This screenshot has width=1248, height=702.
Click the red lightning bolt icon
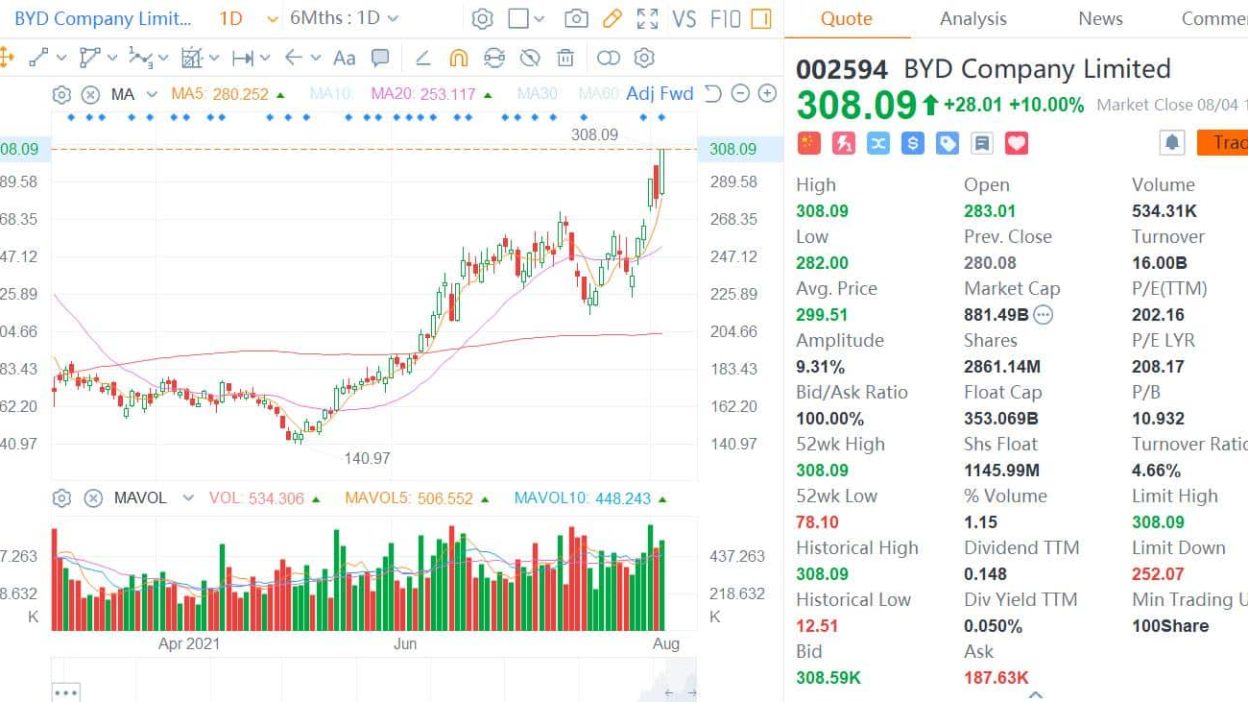coord(843,143)
